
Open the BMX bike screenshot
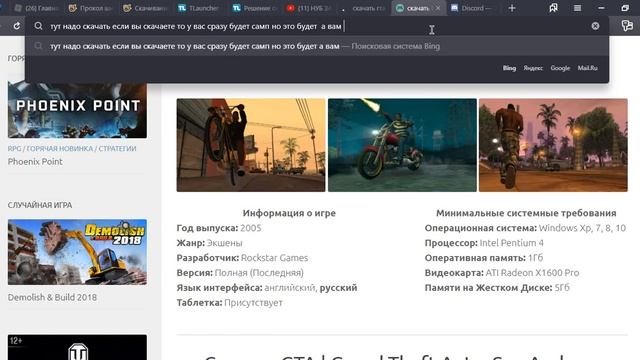pyautogui.click(x=251, y=145)
